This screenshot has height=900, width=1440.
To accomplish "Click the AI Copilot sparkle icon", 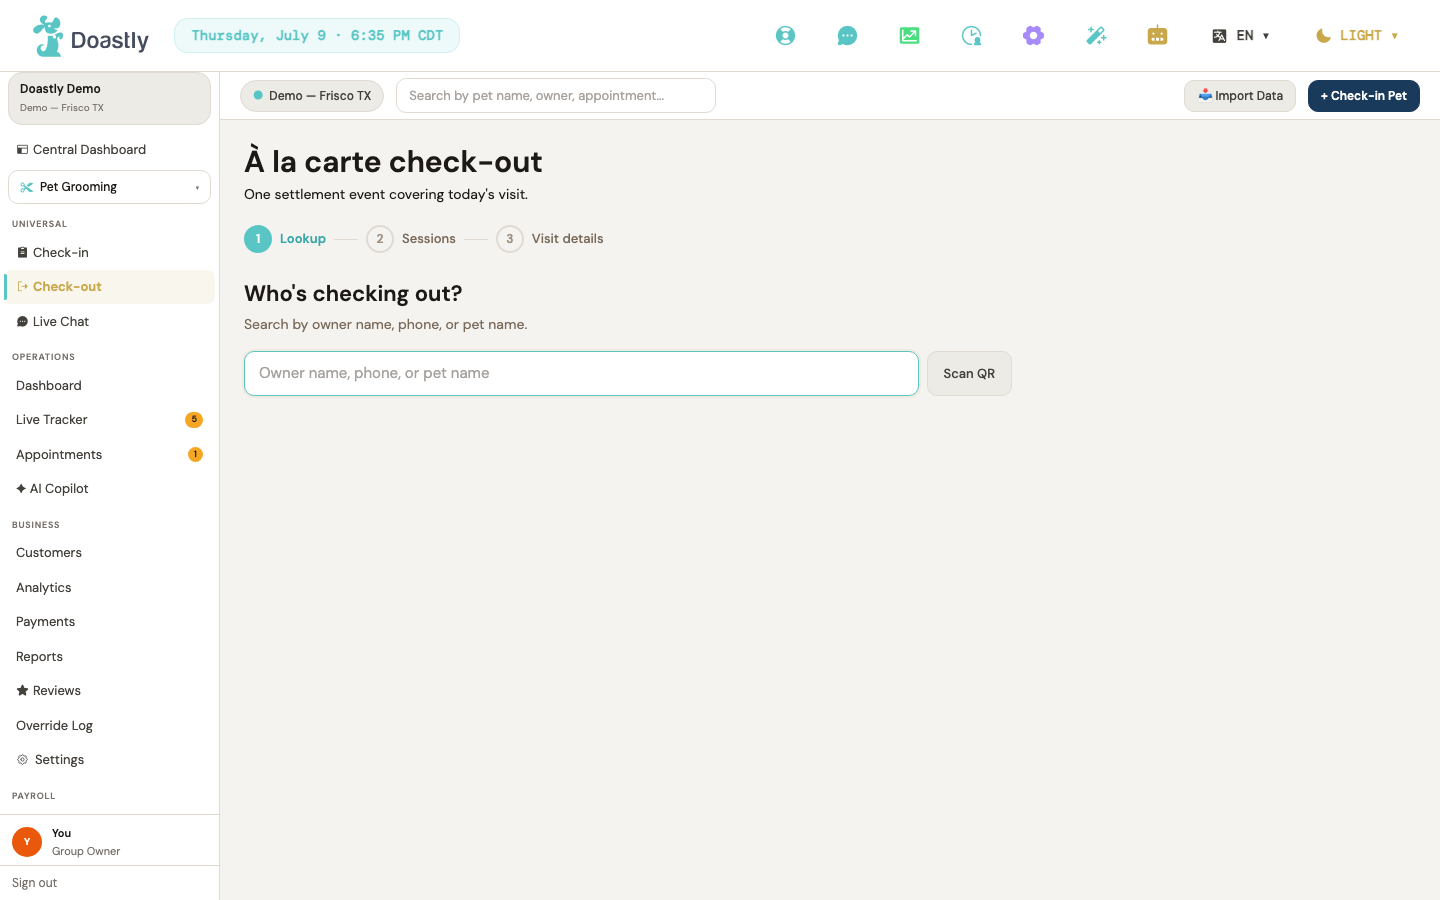I will pos(21,489).
